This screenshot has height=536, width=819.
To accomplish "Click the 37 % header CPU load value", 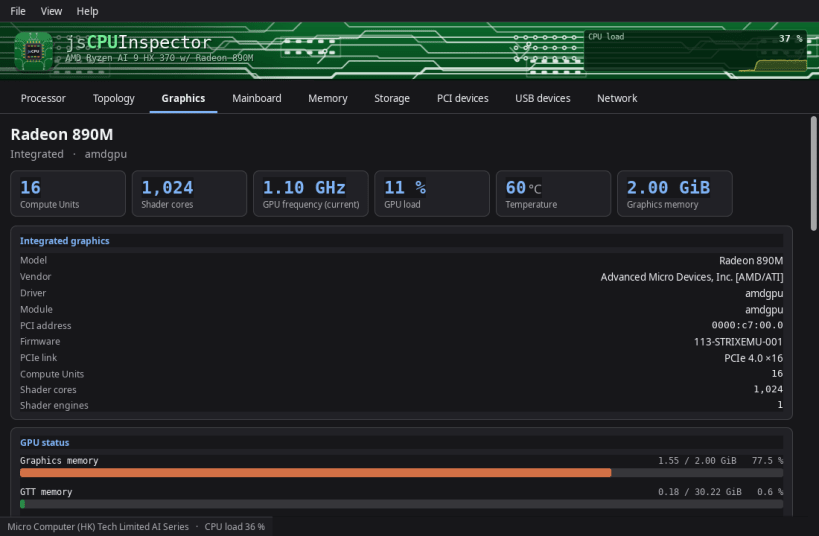I will pyautogui.click(x=790, y=39).
